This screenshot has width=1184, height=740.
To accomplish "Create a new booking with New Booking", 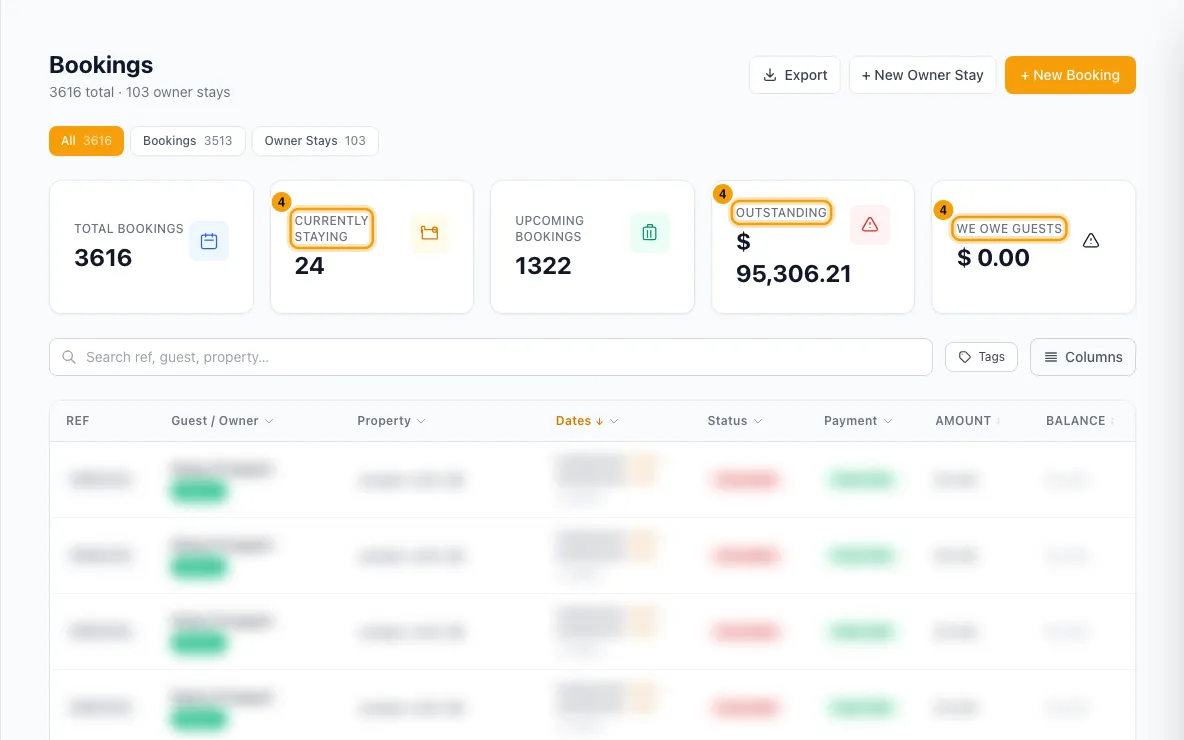I will click(1070, 75).
